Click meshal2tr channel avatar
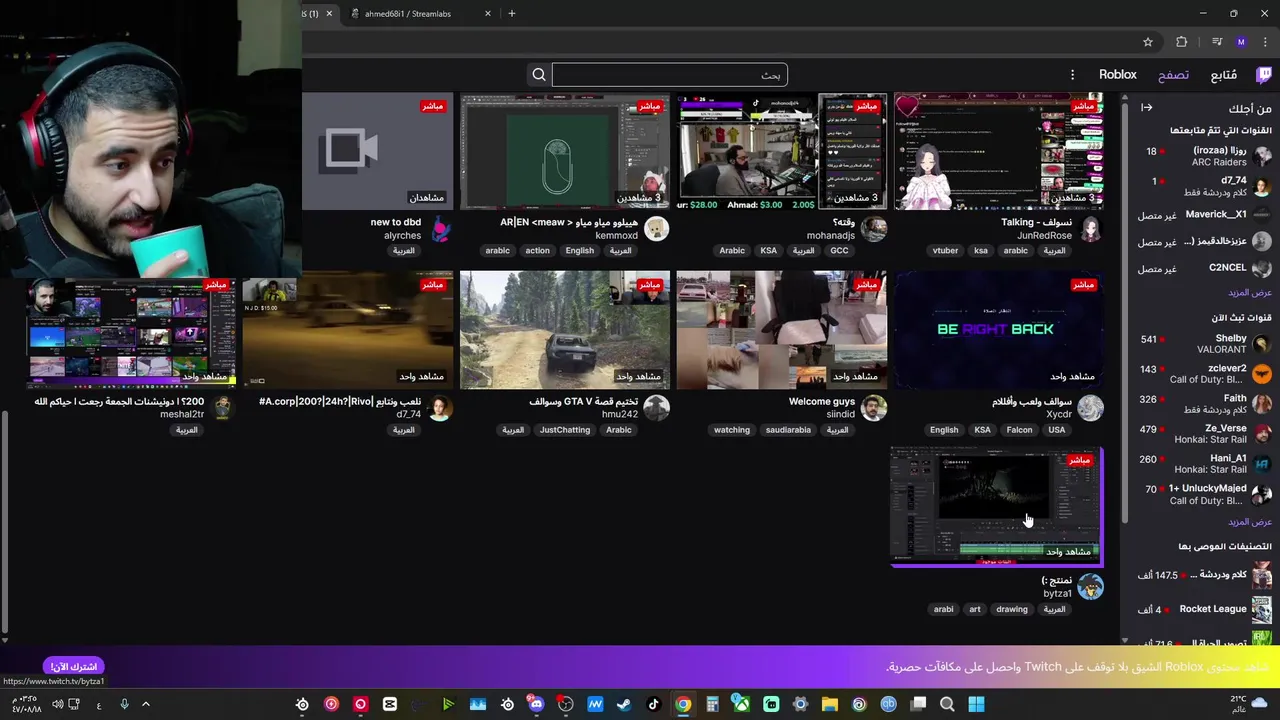This screenshot has height=720, width=1280. (222, 408)
